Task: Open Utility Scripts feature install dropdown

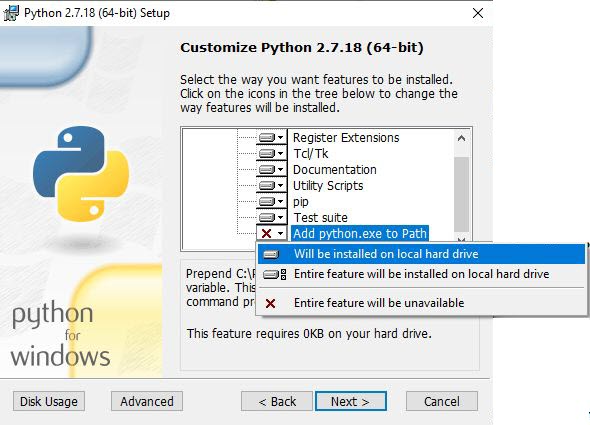Action: 271,186
